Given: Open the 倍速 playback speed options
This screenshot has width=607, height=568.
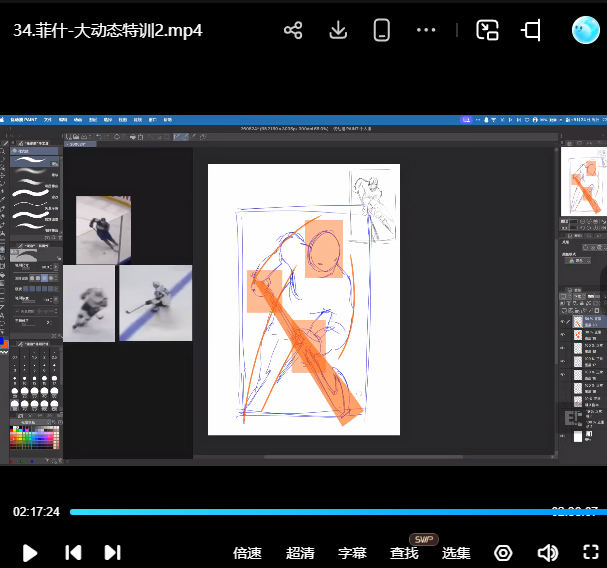Looking at the screenshot, I should 247,553.
